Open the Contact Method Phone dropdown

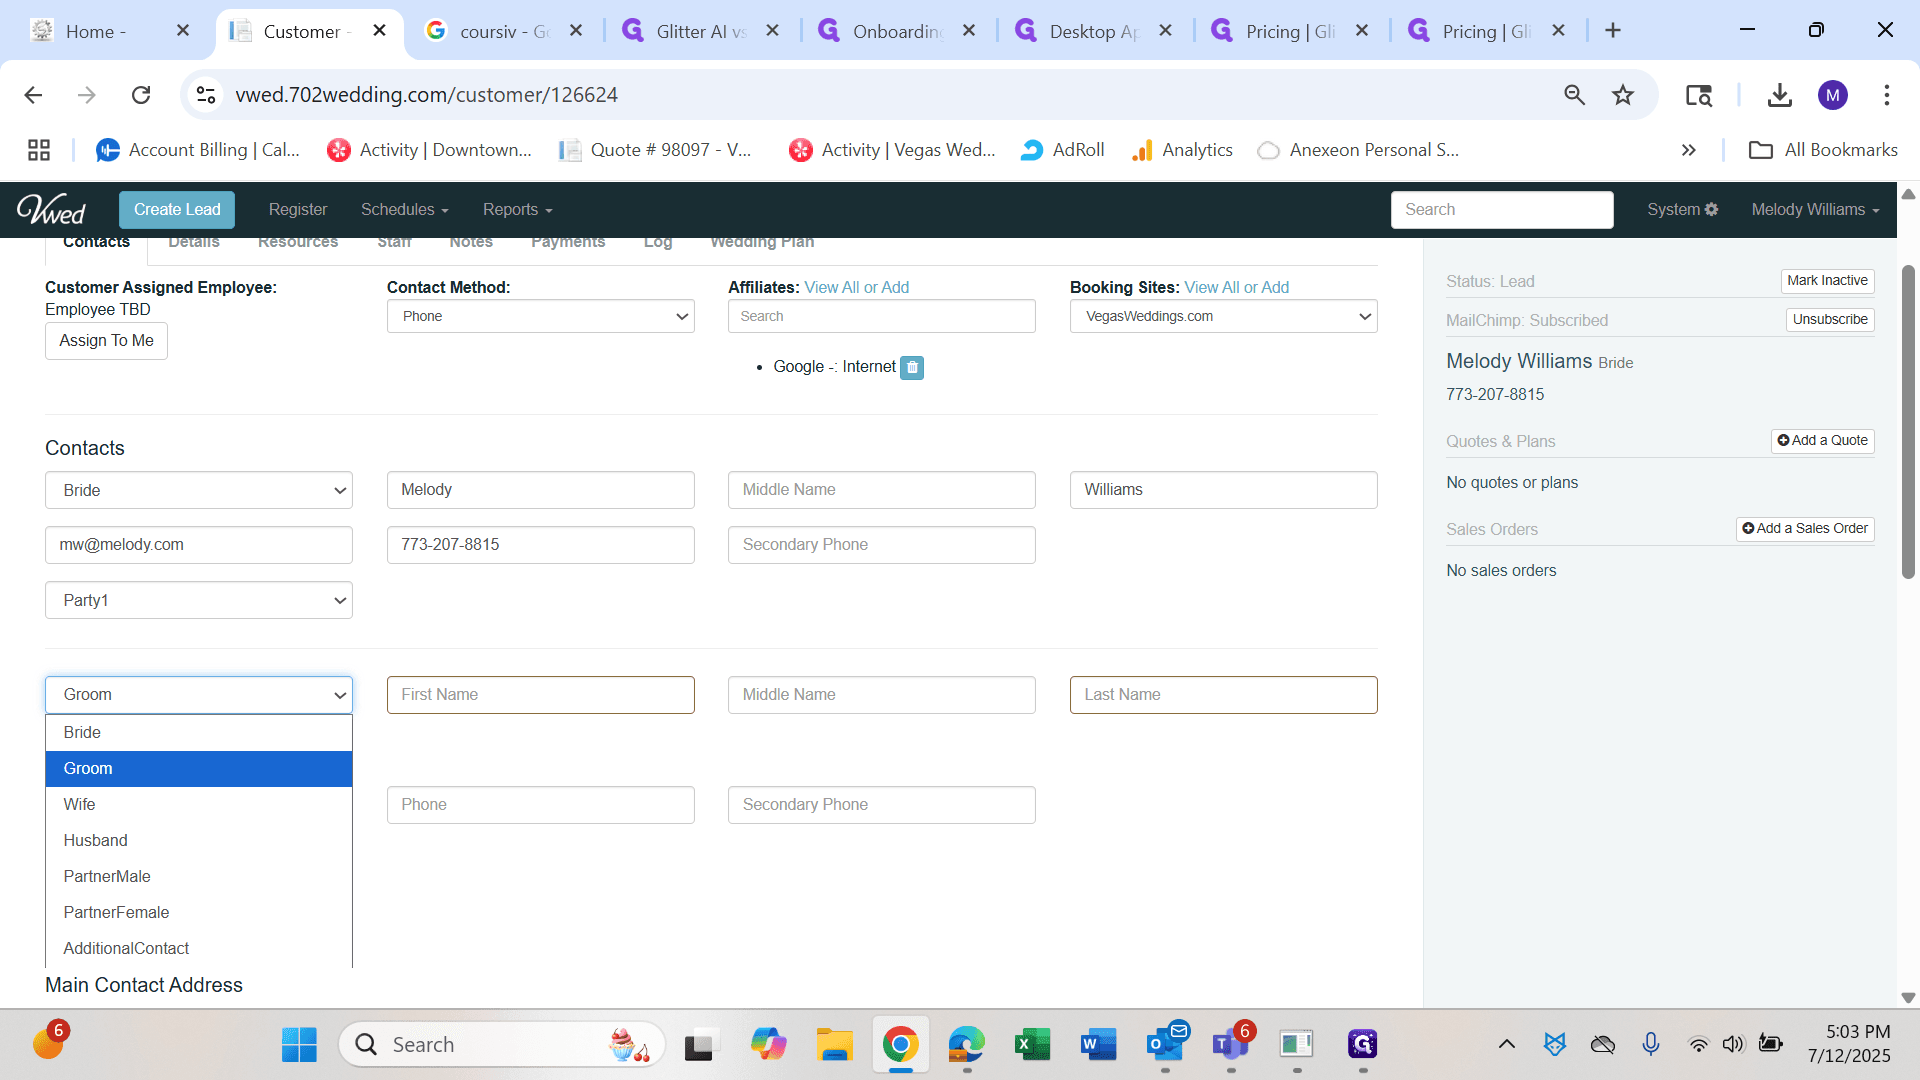click(541, 316)
